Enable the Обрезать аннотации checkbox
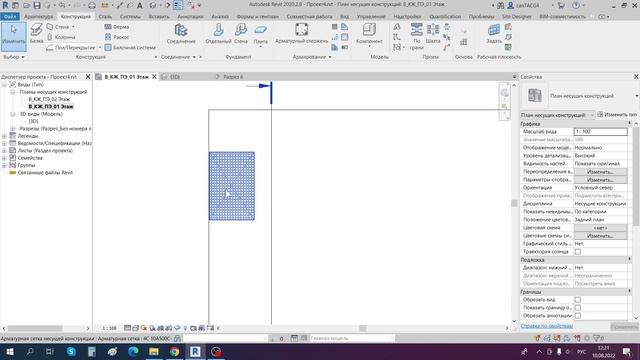Viewport: 640px width, 360px height. click(x=578, y=316)
